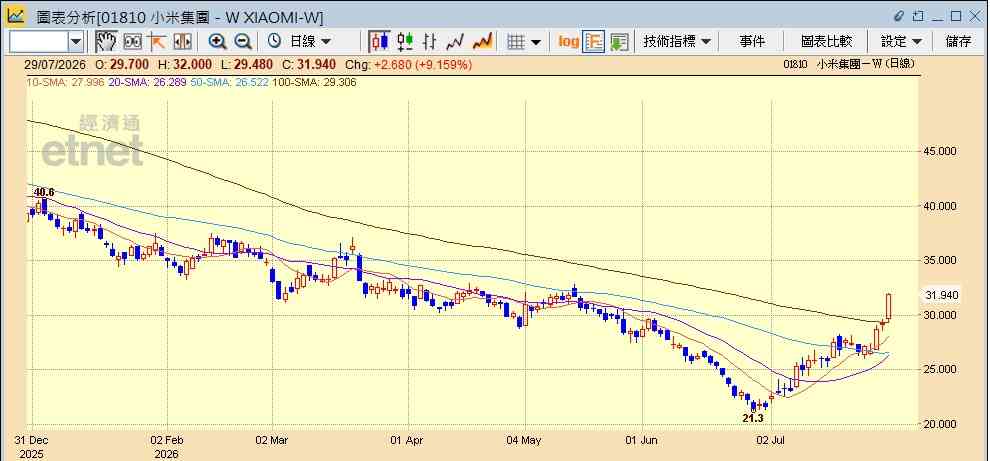
Task: Maximize the chart analysis window
Action: pos(956,15)
